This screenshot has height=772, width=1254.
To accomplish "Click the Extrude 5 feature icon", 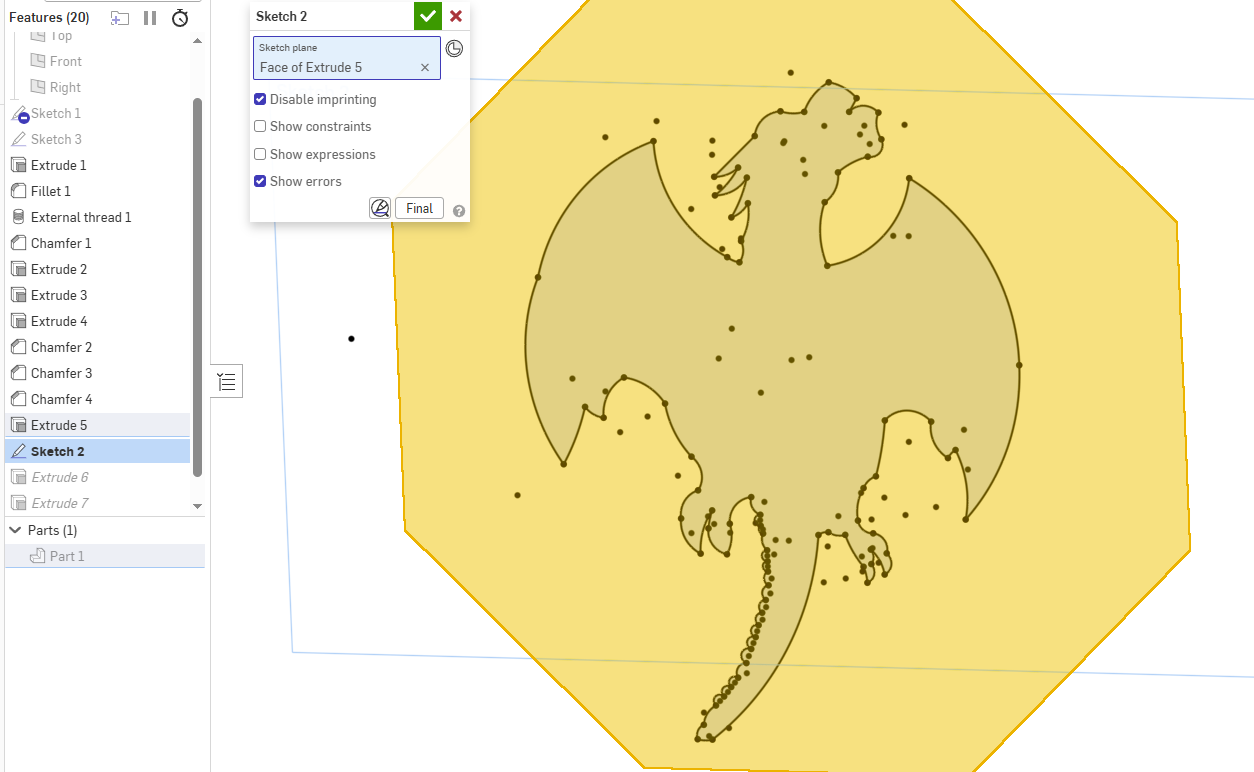I will [x=18, y=425].
